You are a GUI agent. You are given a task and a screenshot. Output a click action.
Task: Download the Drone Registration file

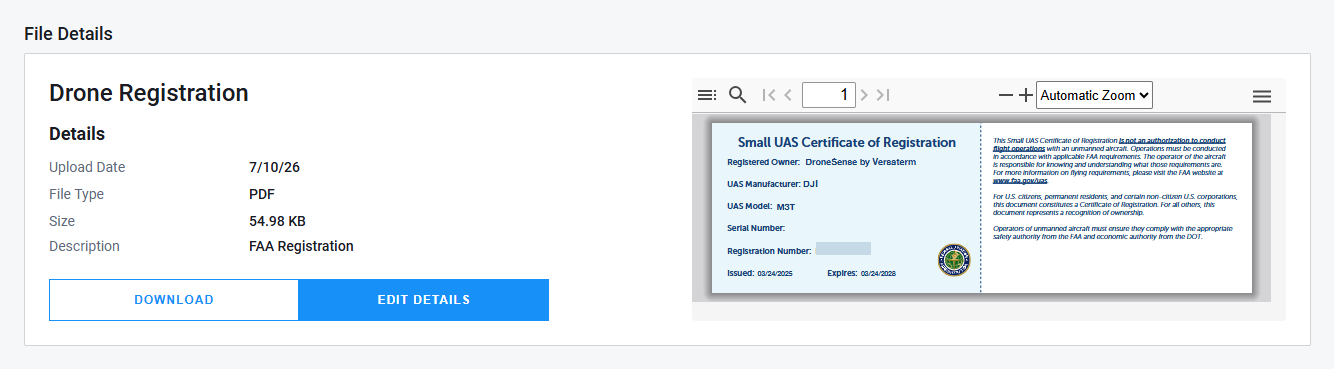(174, 300)
